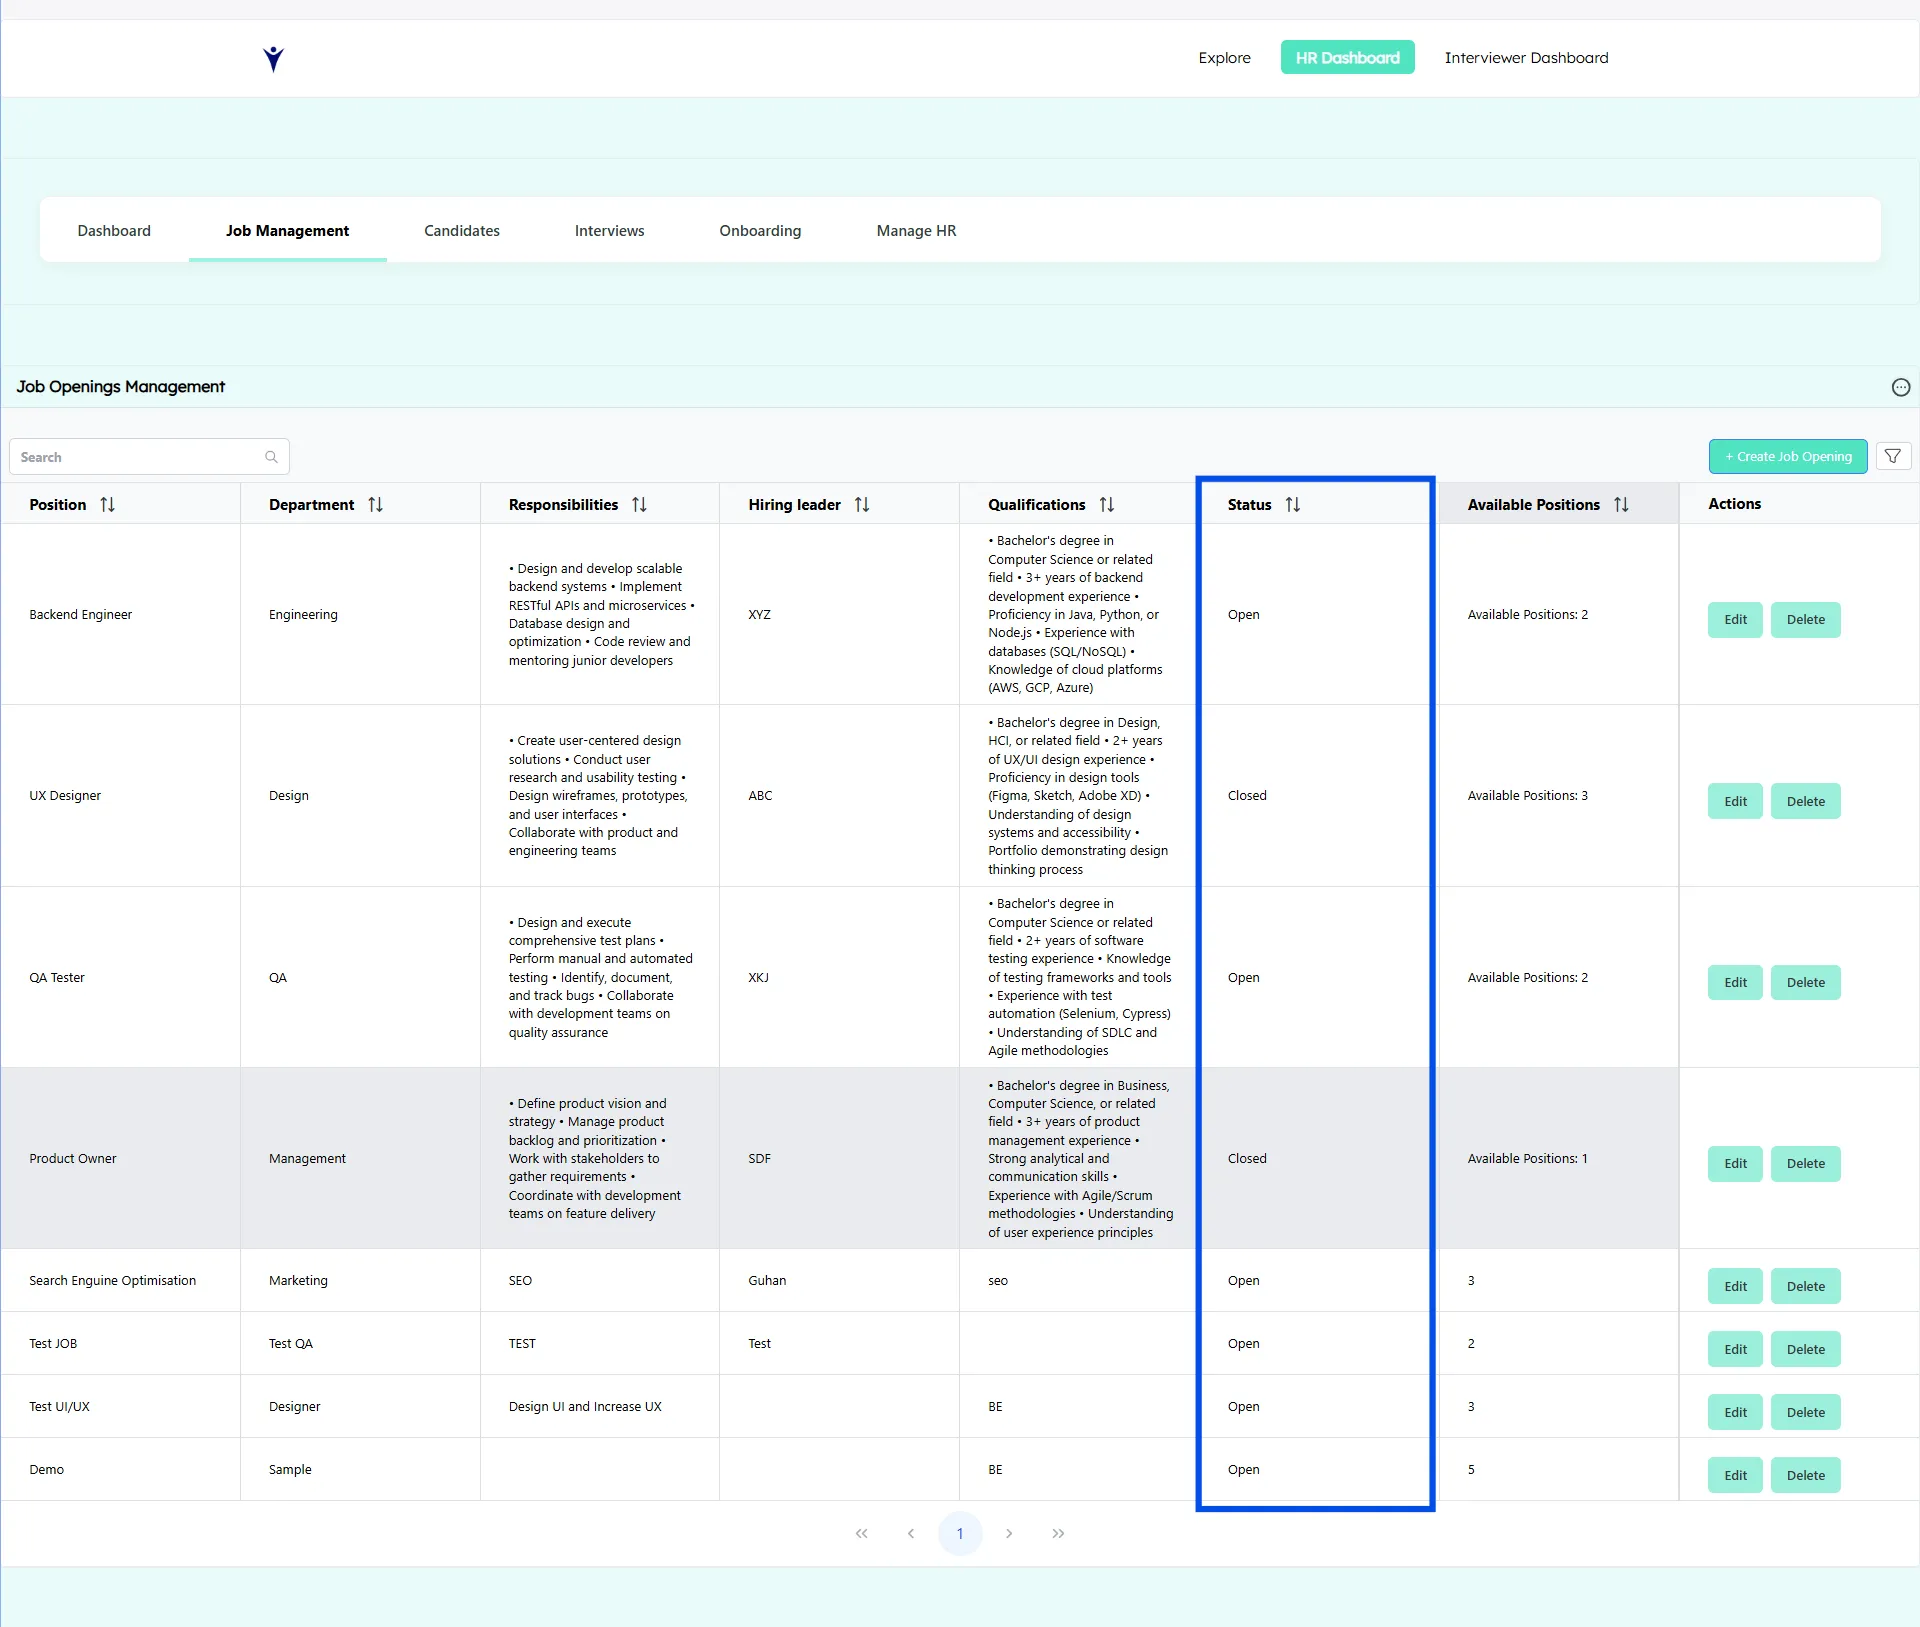Edit the Backend Engineer job opening

1734,619
